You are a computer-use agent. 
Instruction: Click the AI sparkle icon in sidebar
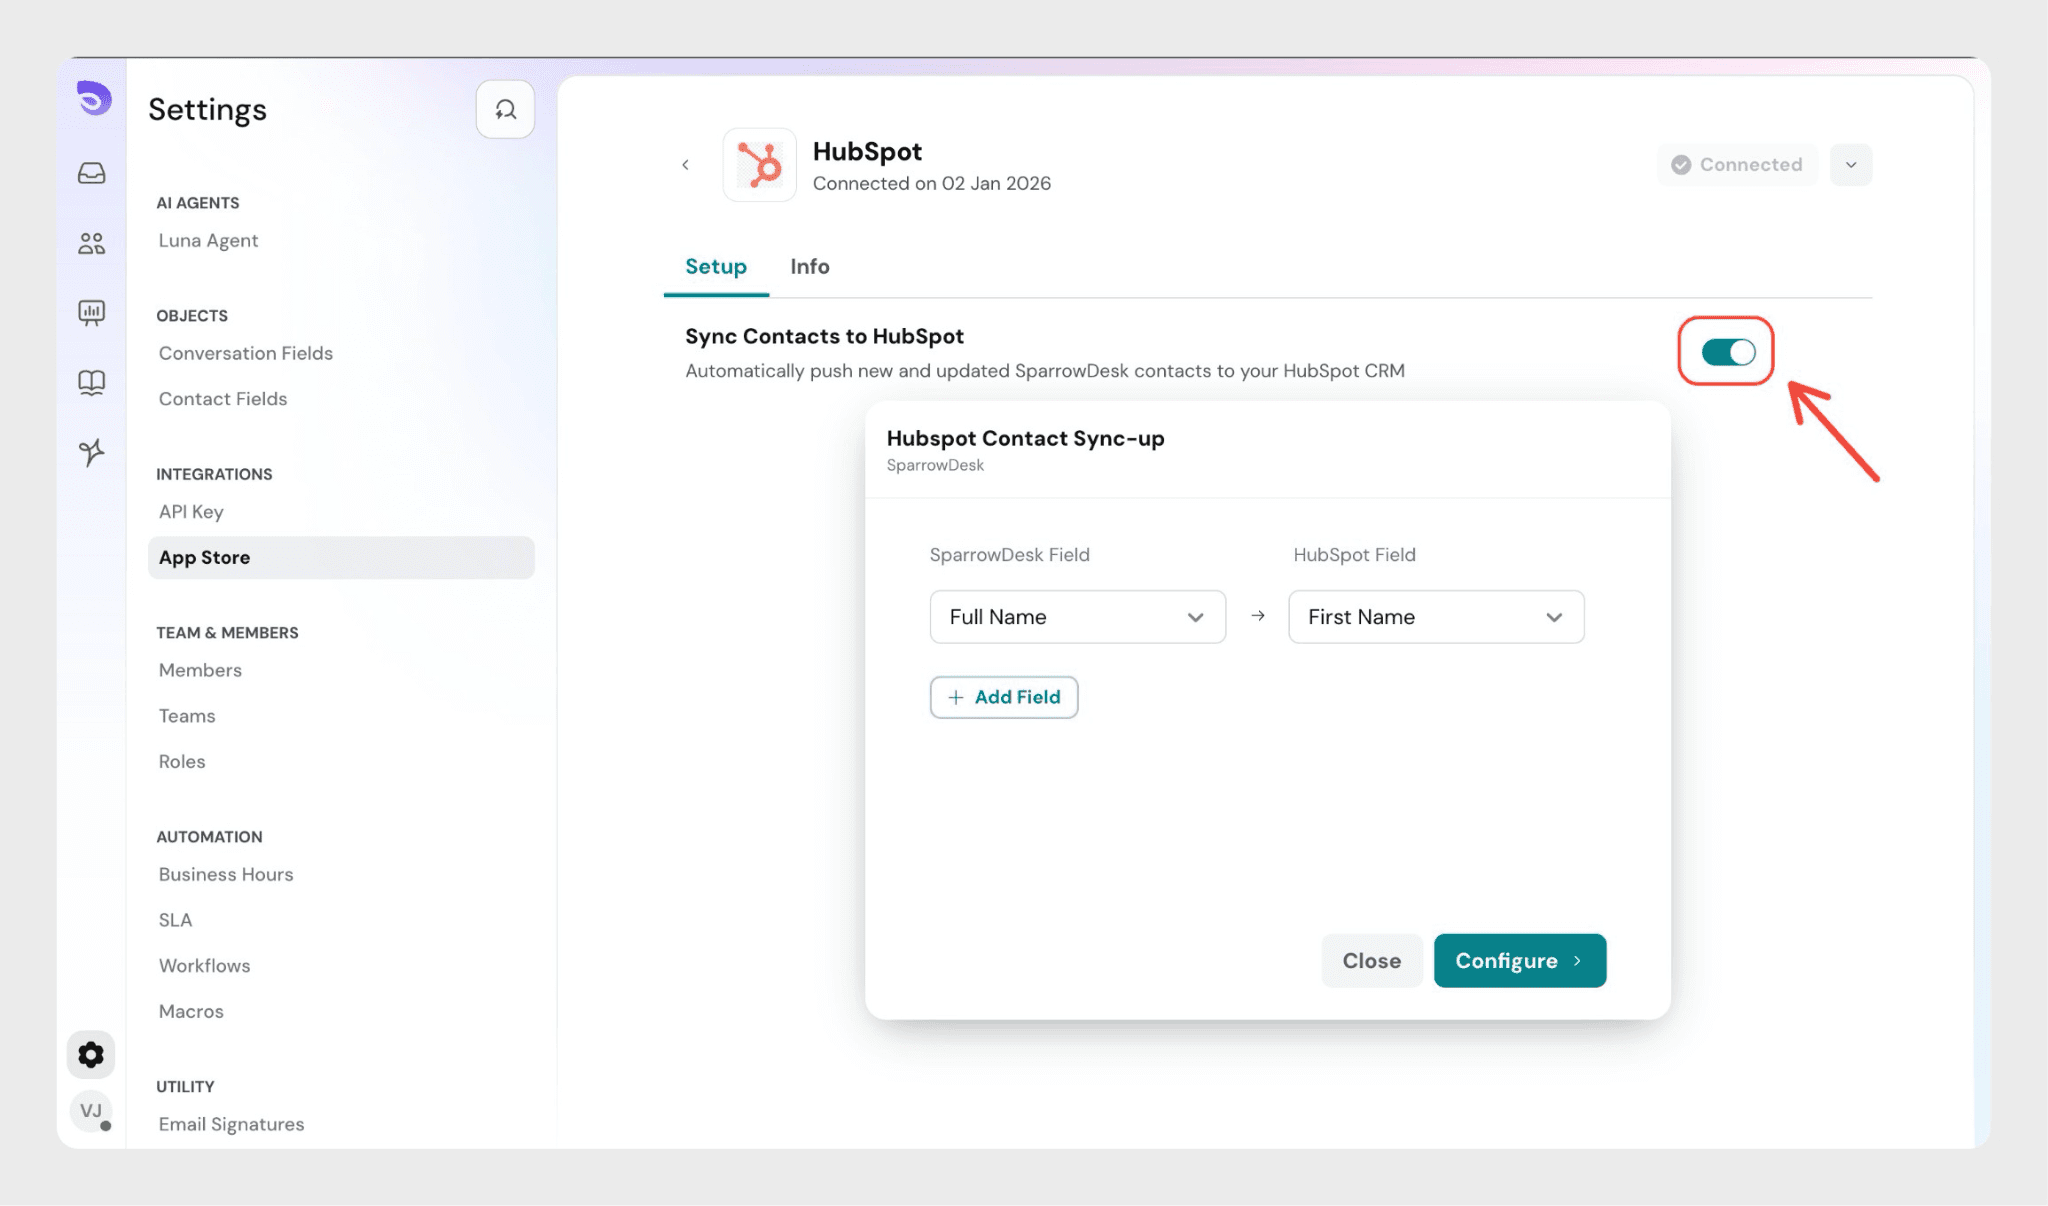[92, 452]
